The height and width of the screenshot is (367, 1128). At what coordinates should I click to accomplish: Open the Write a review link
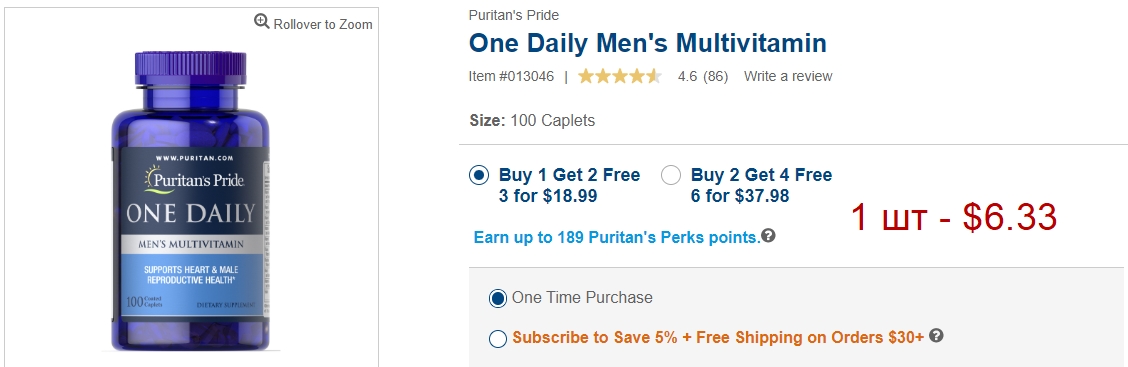(788, 76)
